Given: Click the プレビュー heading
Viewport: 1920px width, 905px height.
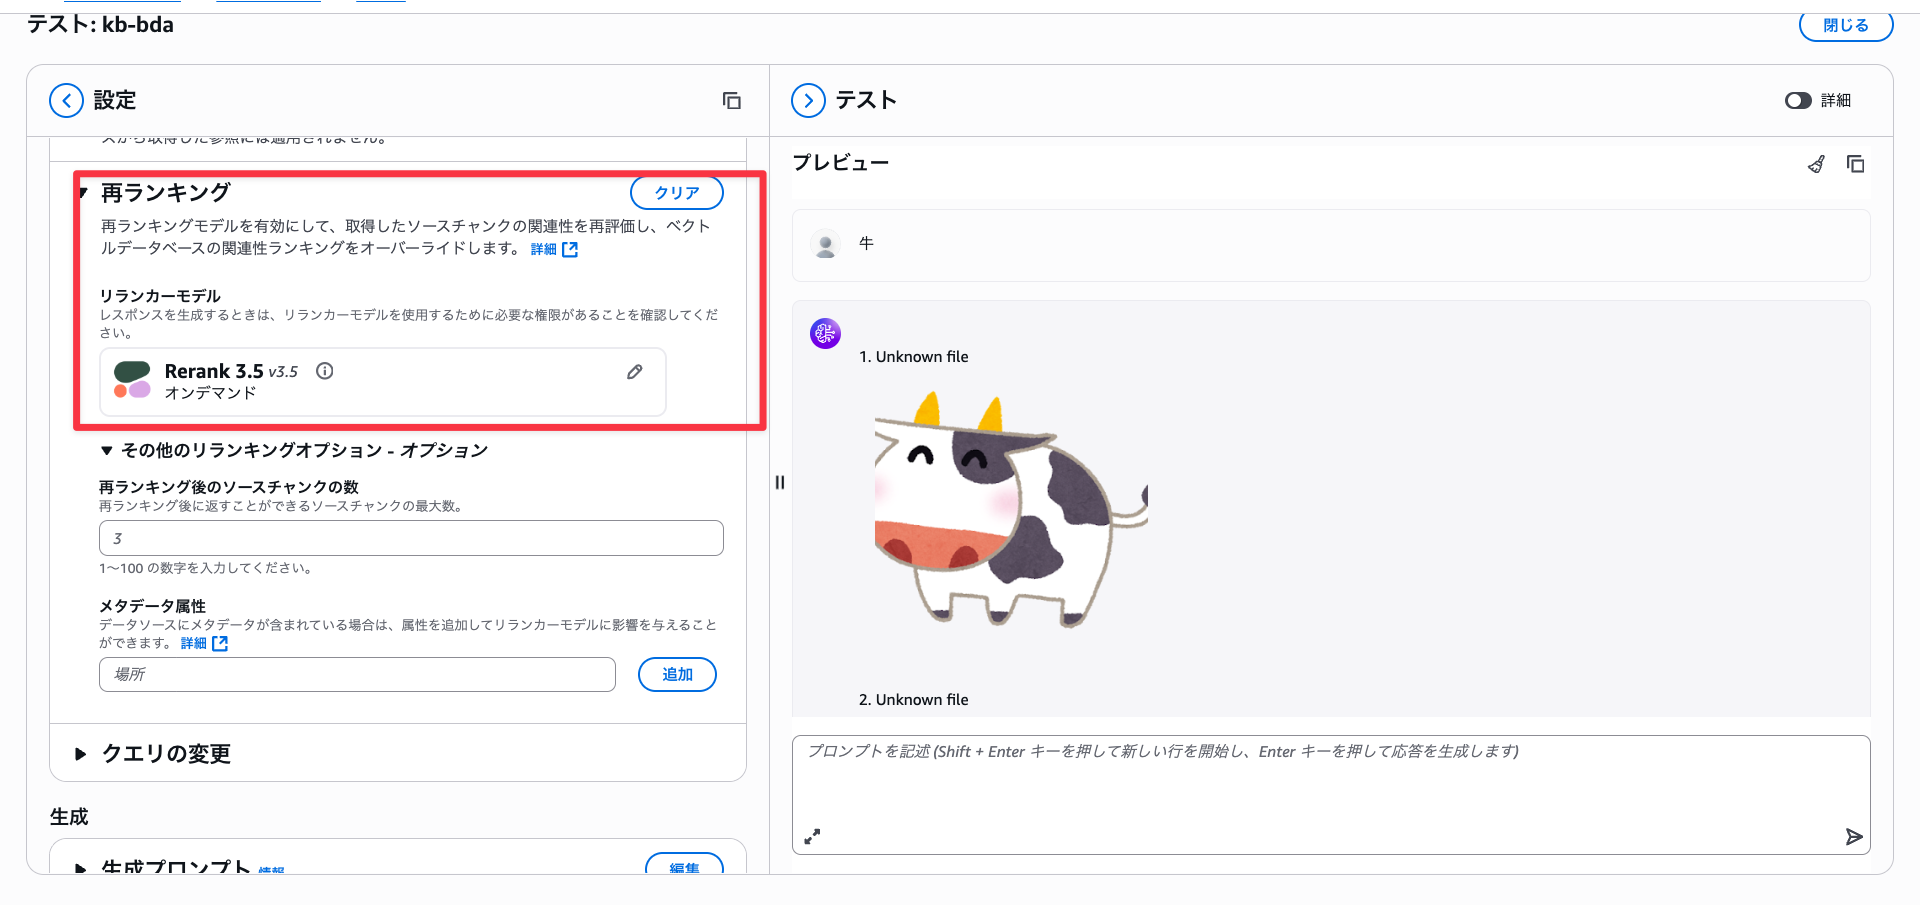Looking at the screenshot, I should click(840, 163).
